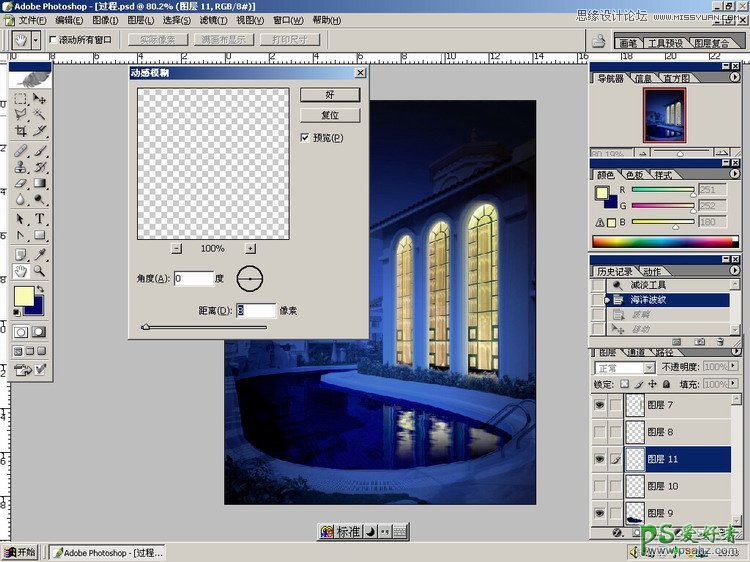Hide layer 图层 7 via eye icon
This screenshot has height=562, width=750.
coord(598,405)
